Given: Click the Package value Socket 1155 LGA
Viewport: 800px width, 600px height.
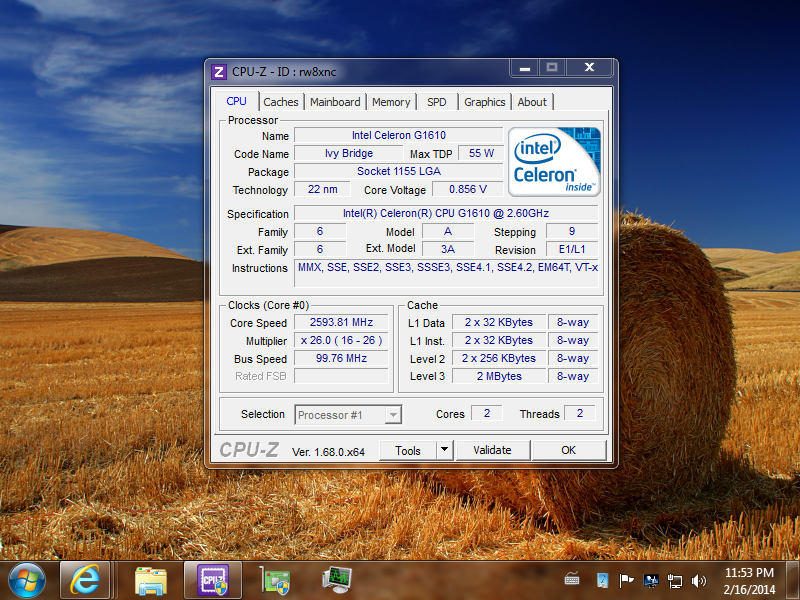Looking at the screenshot, I should tap(399, 171).
